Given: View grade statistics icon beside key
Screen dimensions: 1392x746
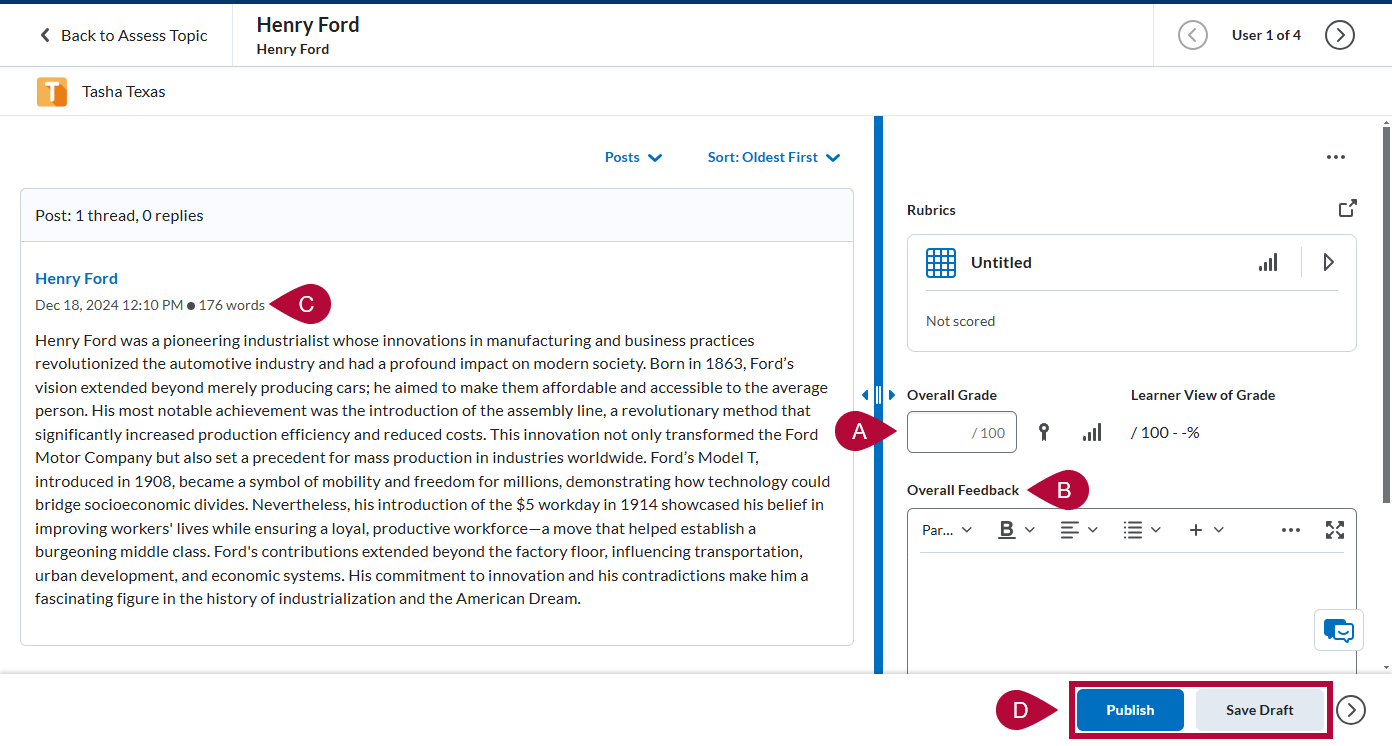Looking at the screenshot, I should tap(1092, 432).
